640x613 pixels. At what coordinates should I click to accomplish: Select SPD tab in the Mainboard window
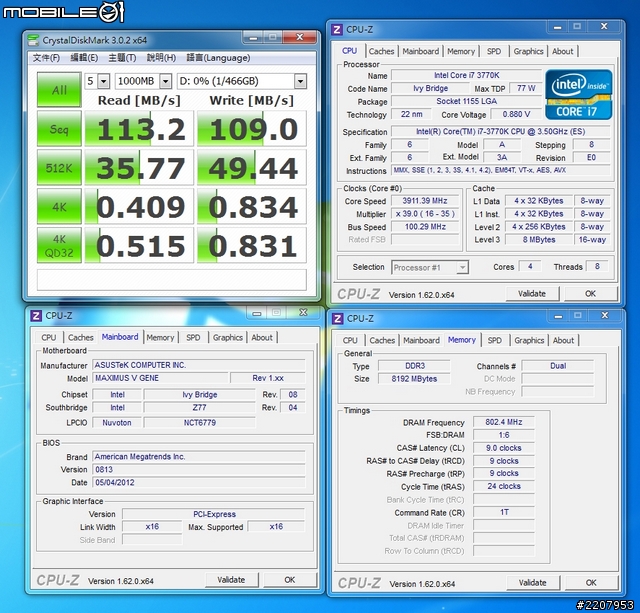(193, 338)
